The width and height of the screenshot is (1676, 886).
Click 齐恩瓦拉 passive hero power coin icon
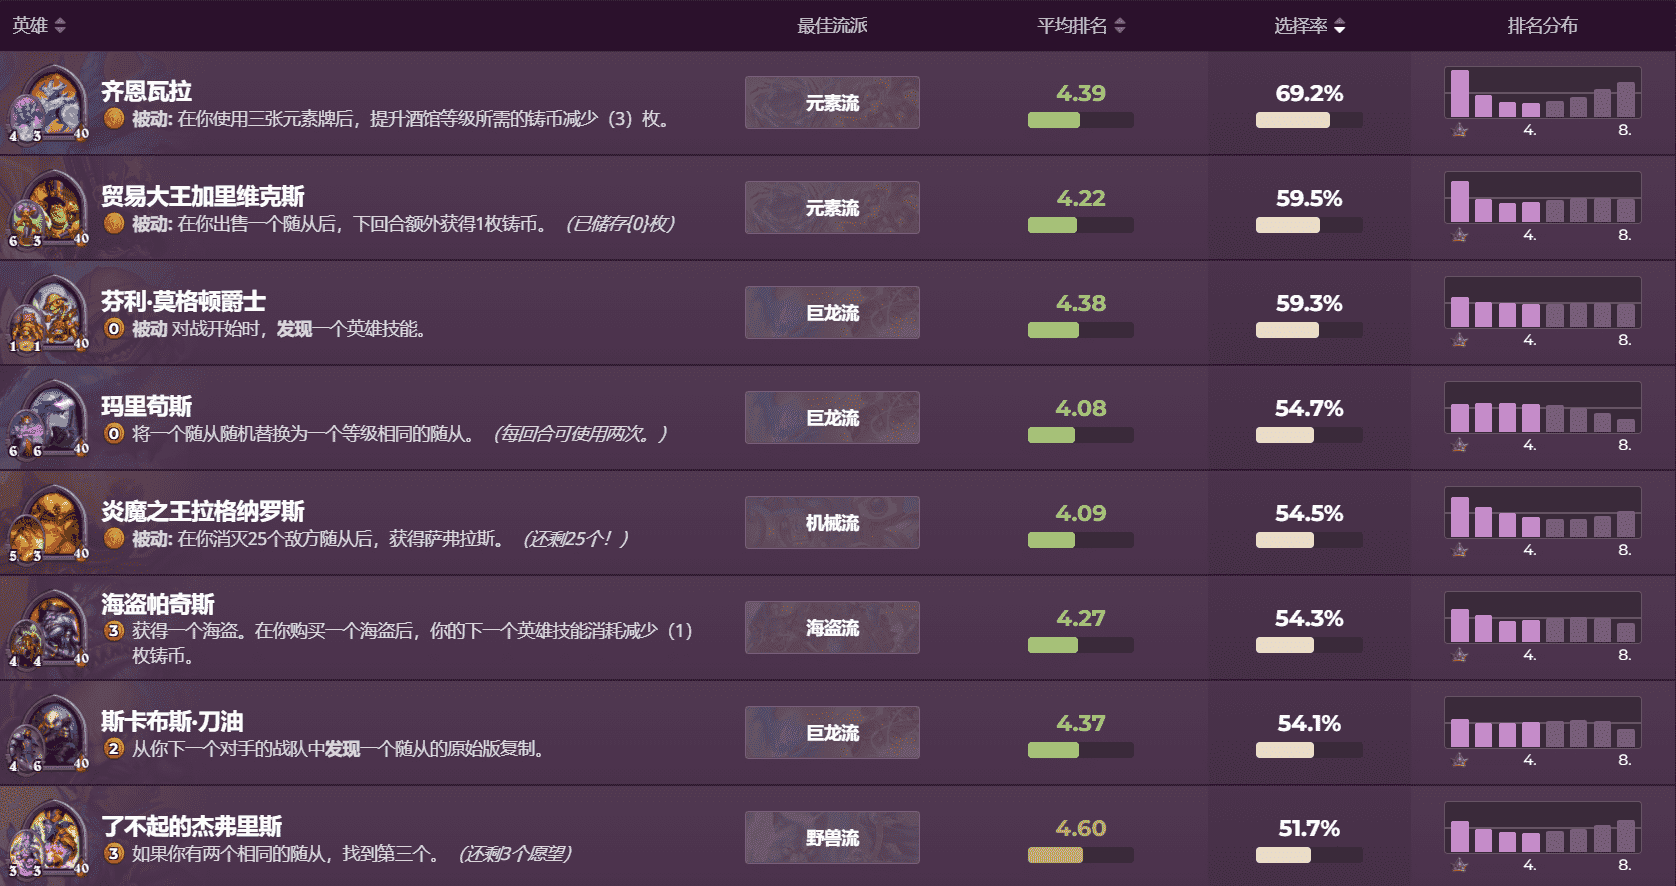point(114,118)
